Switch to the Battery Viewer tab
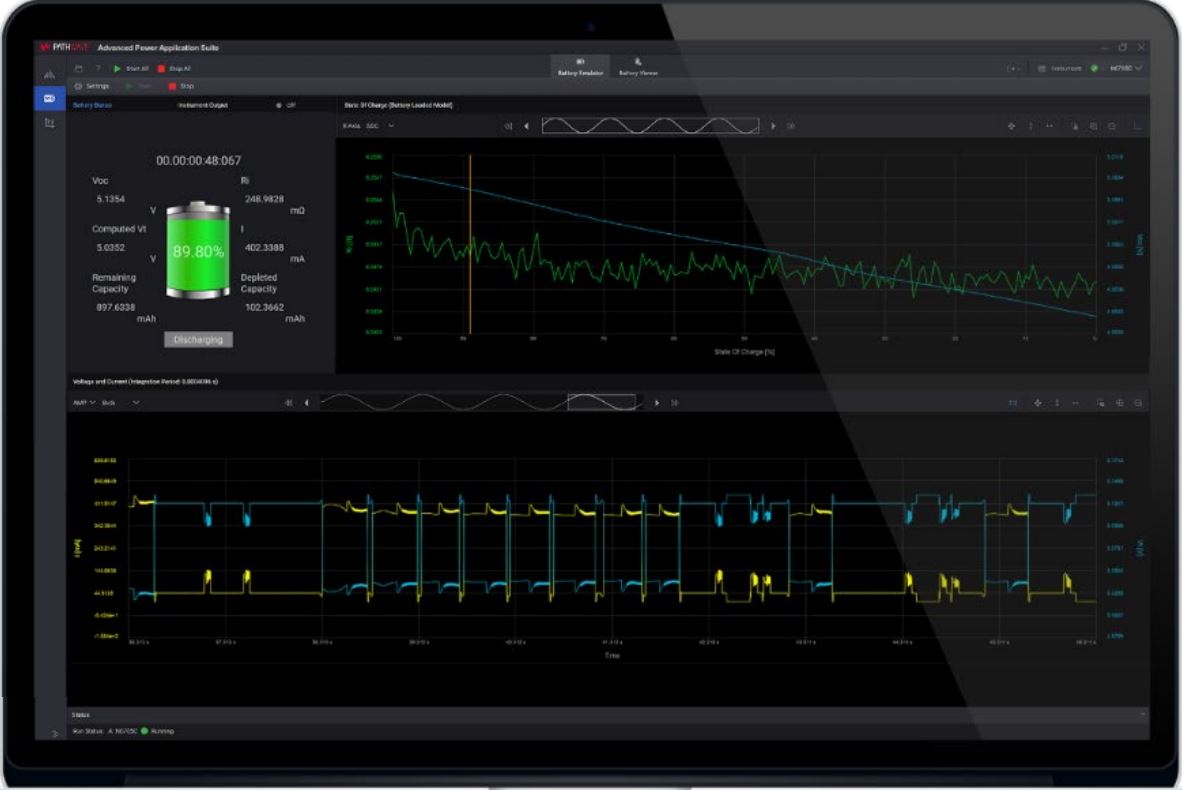The image size is (1182, 790). click(x=638, y=67)
